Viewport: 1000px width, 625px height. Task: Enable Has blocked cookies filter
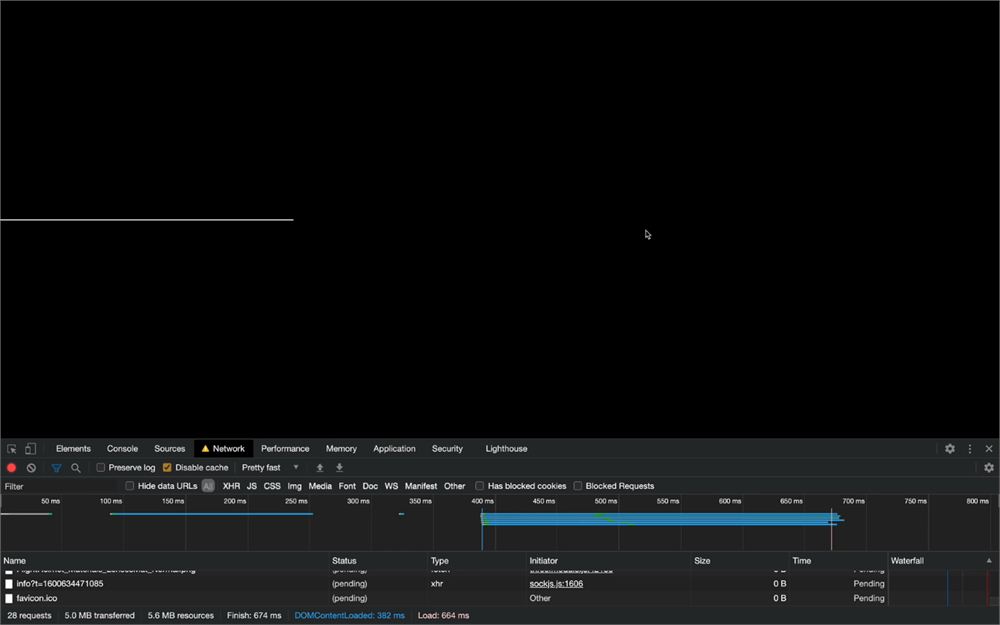click(480, 486)
